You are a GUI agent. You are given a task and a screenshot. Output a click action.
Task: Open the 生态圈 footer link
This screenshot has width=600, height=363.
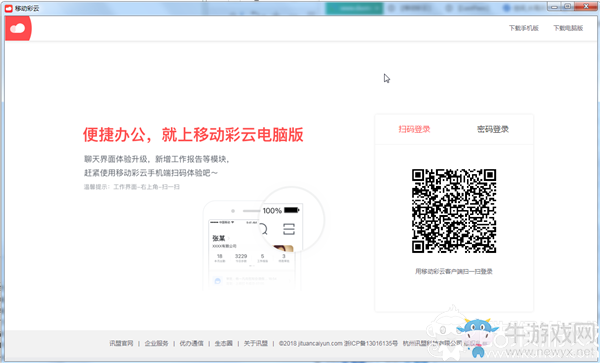tap(224, 343)
